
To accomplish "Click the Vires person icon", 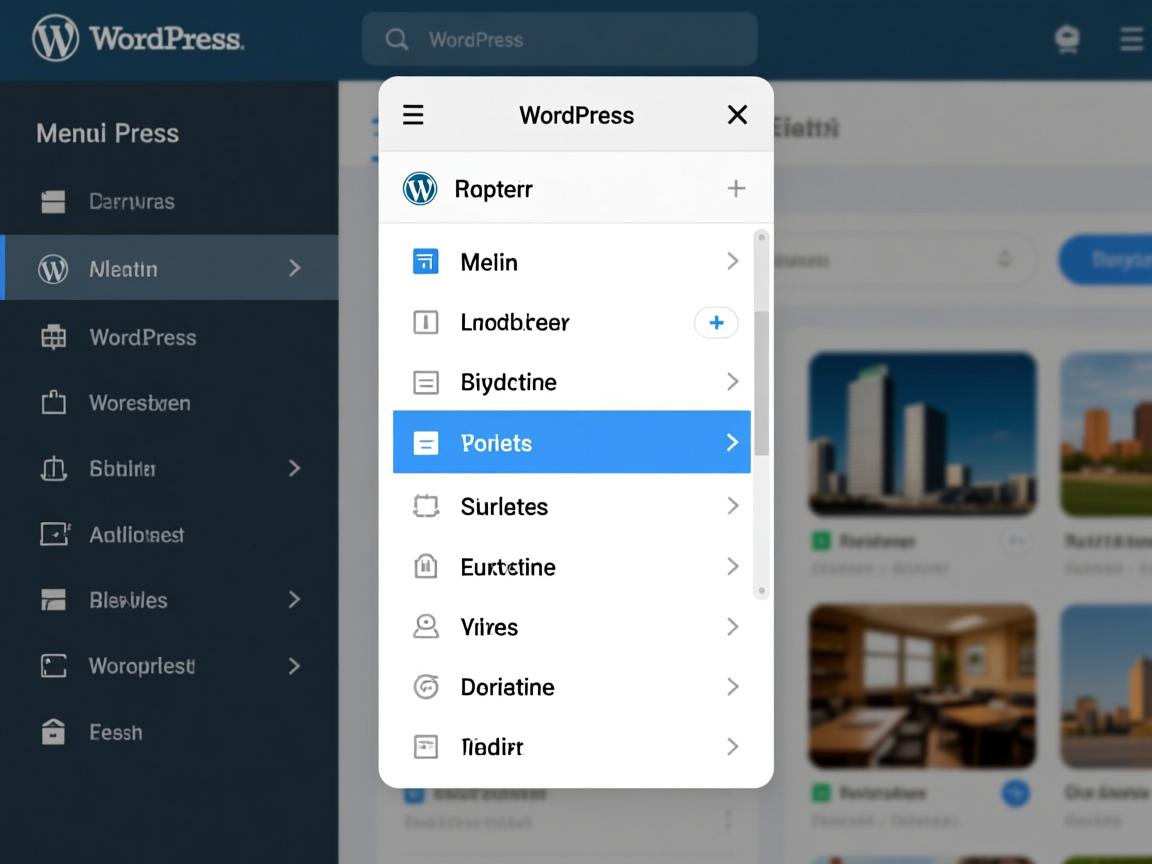I will 426,627.
